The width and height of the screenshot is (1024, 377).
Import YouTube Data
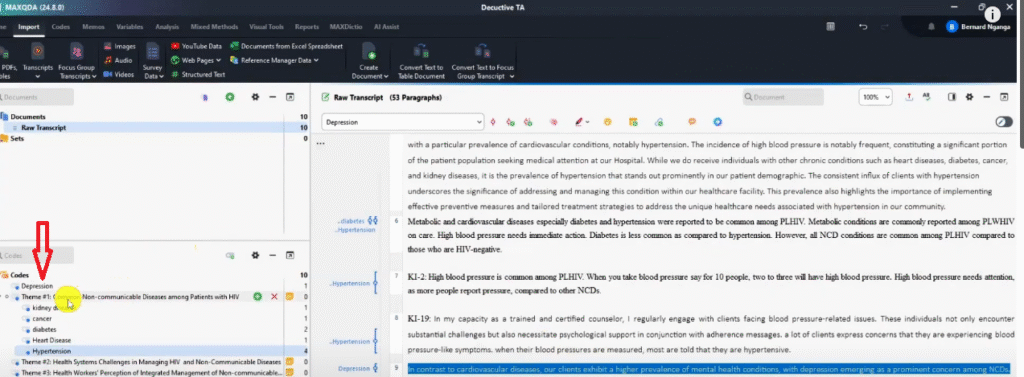[197, 46]
